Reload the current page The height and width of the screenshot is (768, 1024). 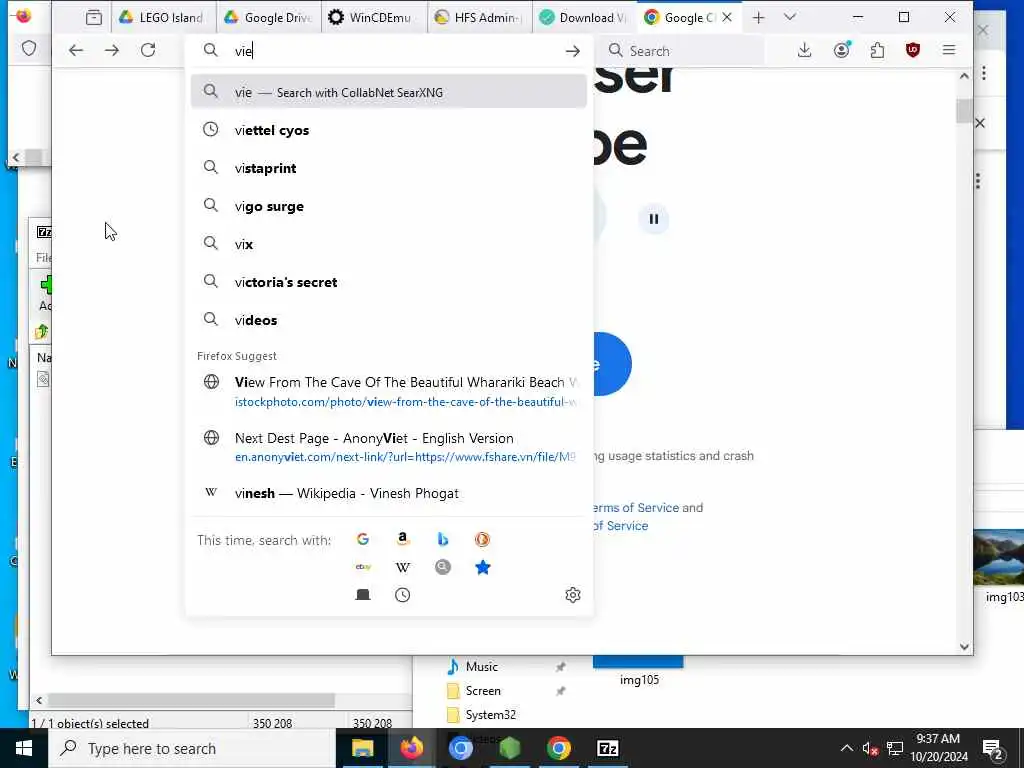148,50
